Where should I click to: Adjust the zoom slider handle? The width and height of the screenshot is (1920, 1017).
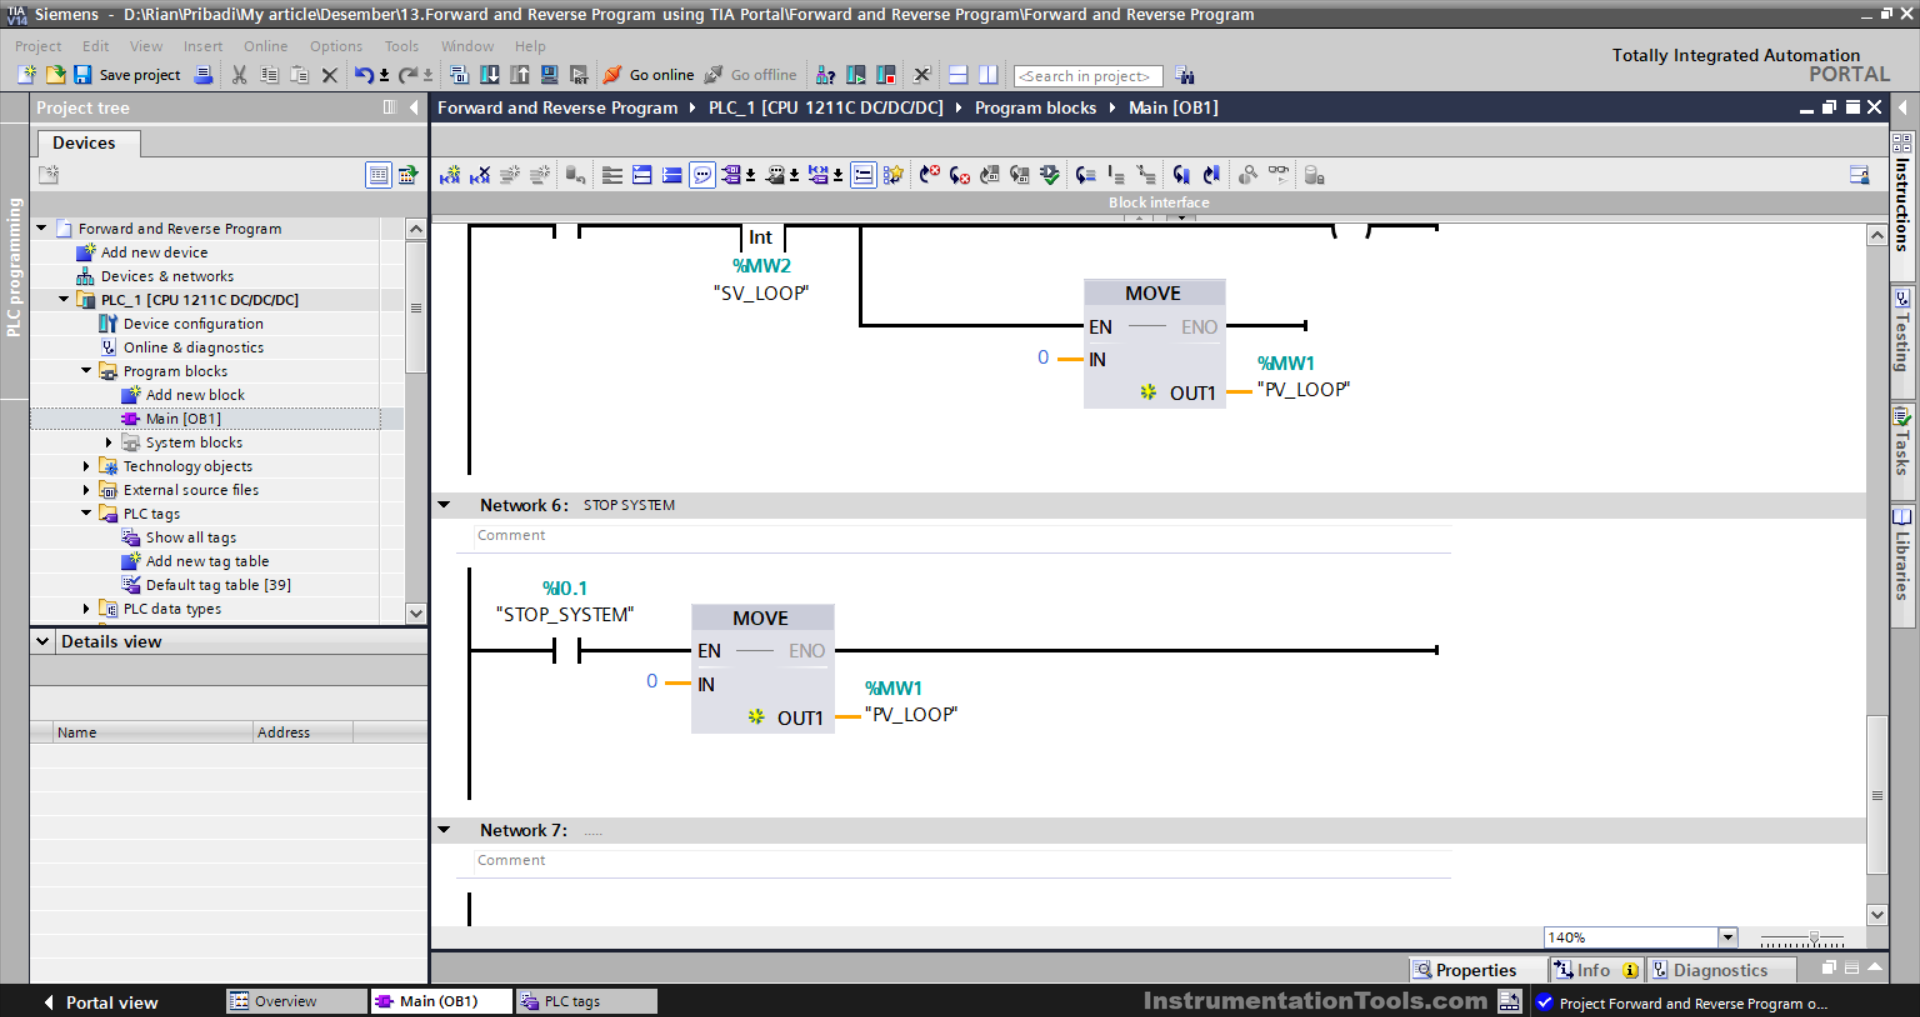1814,939
